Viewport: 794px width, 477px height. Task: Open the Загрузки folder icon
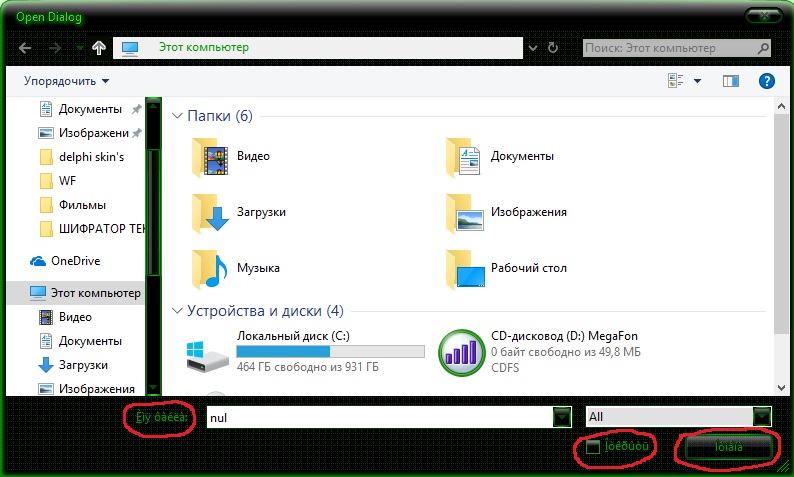click(210, 212)
